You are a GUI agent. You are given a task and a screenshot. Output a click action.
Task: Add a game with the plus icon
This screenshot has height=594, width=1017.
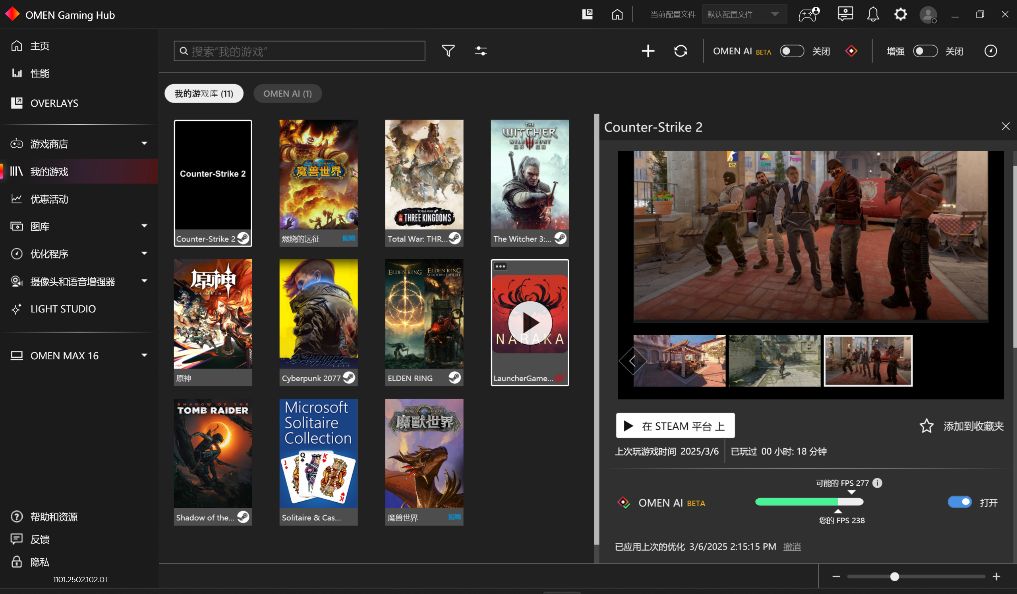tap(648, 51)
